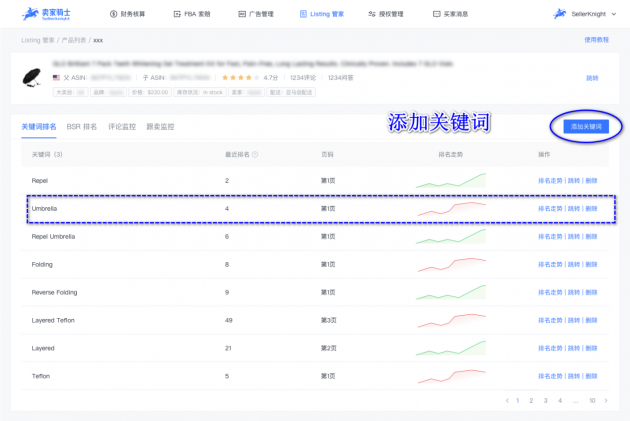Screen dimensions: 630x421
Task: Go to page 2 in pagination
Action: tap(531, 401)
